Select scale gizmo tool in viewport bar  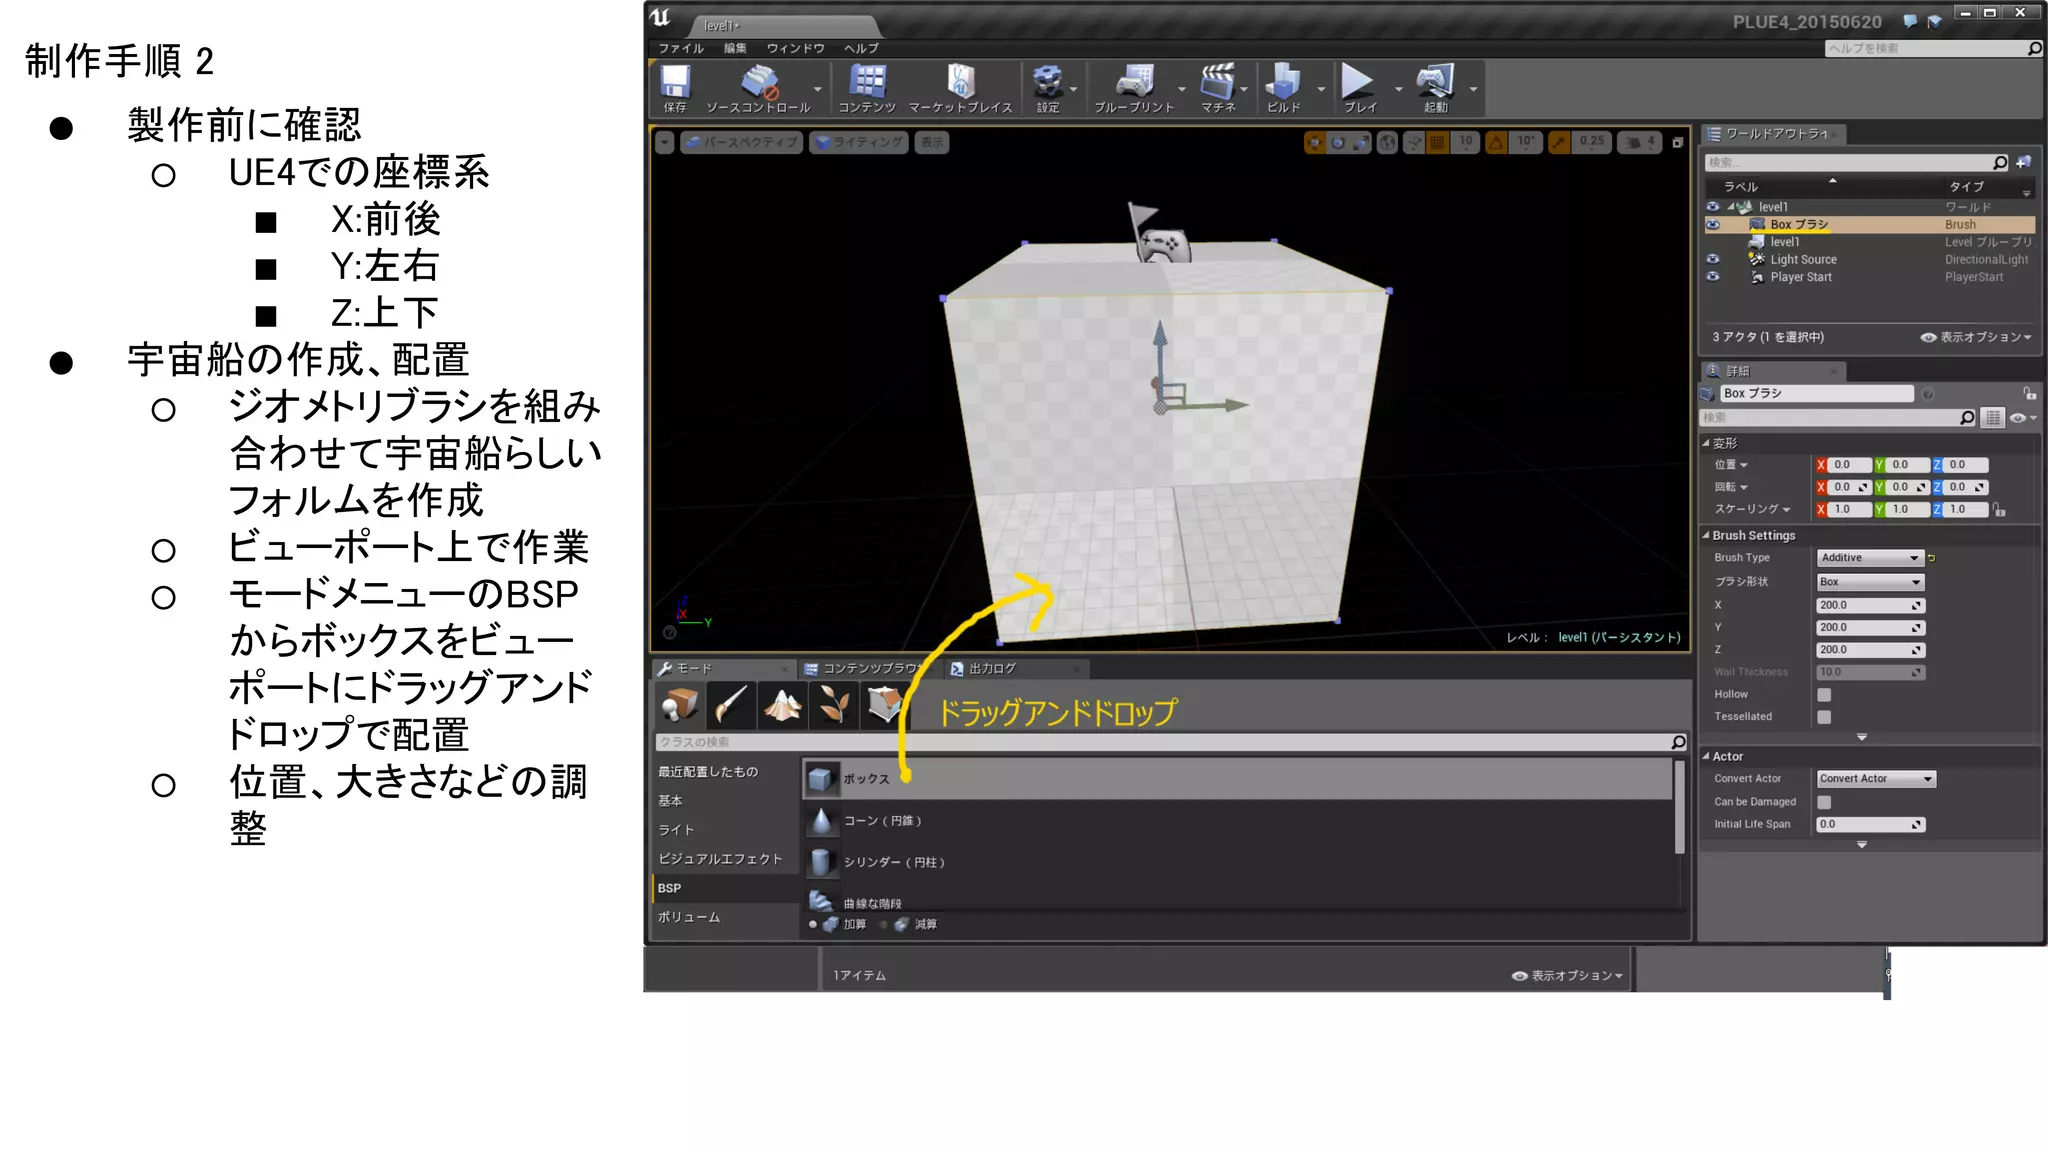tap(1361, 142)
